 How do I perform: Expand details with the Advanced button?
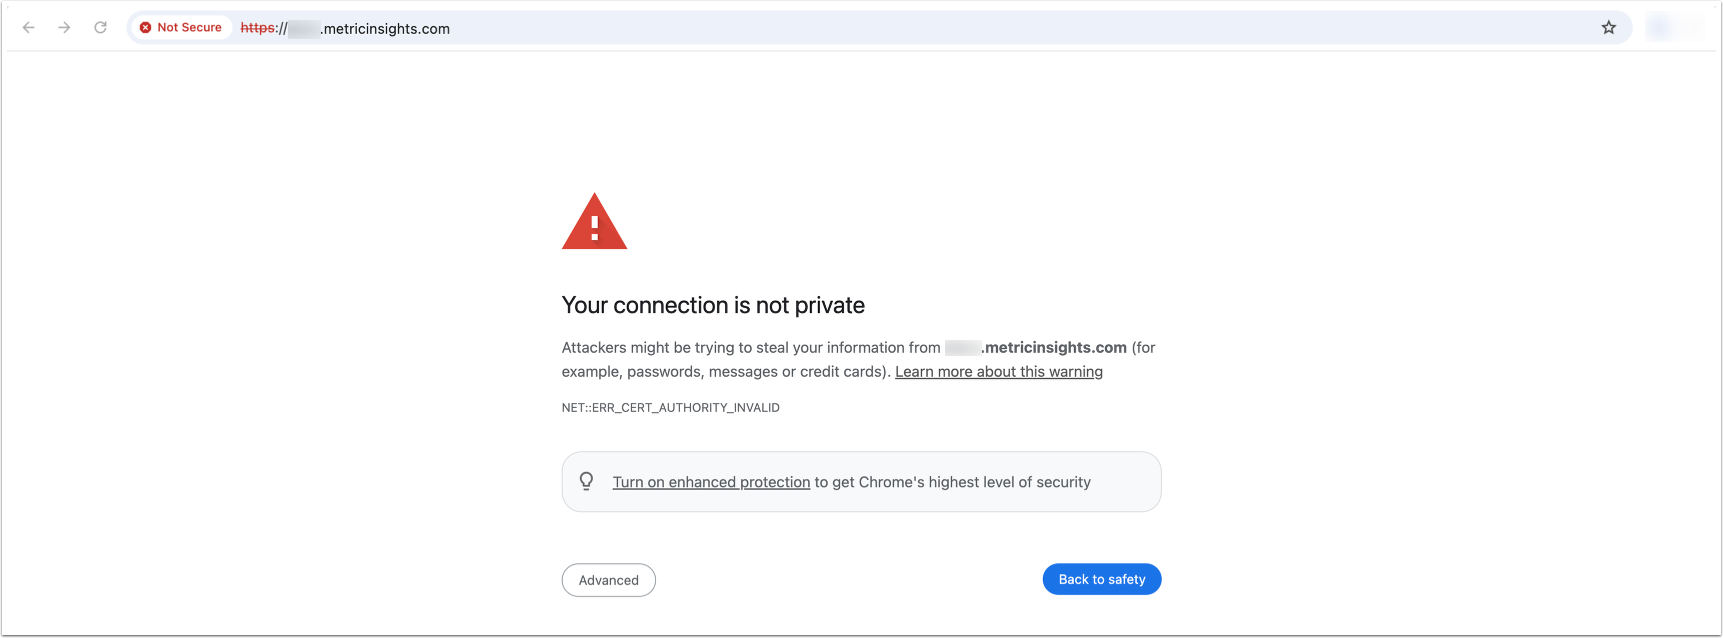pos(608,580)
